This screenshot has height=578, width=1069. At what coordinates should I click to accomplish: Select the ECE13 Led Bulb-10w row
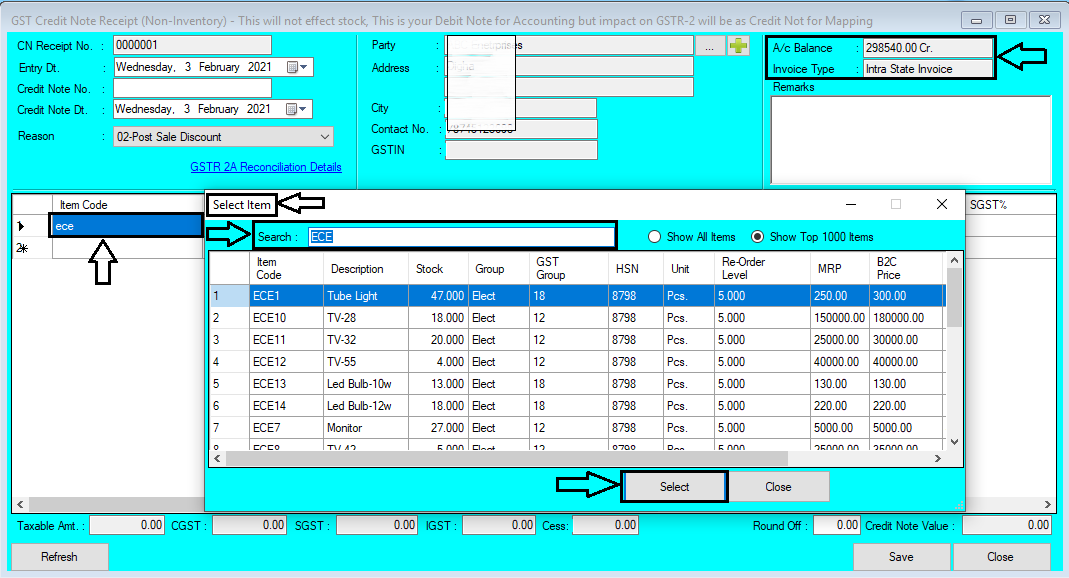pyautogui.click(x=500, y=383)
